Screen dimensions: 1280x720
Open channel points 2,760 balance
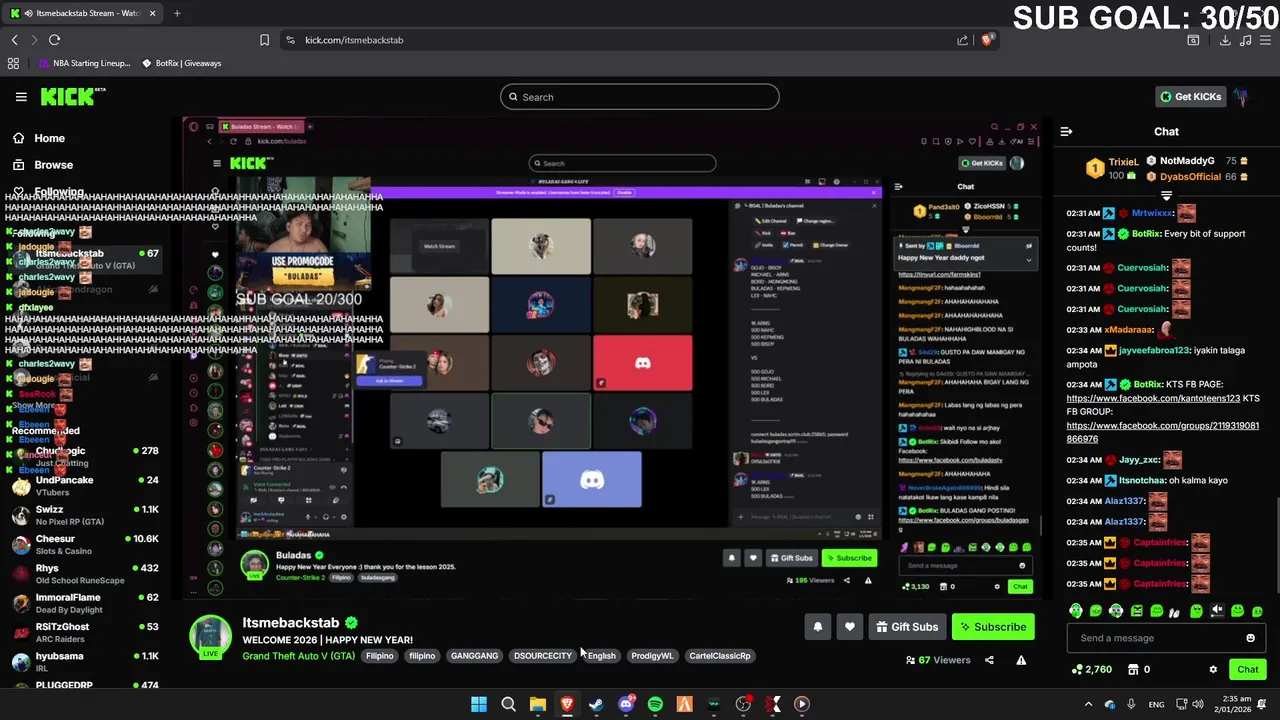point(1091,670)
